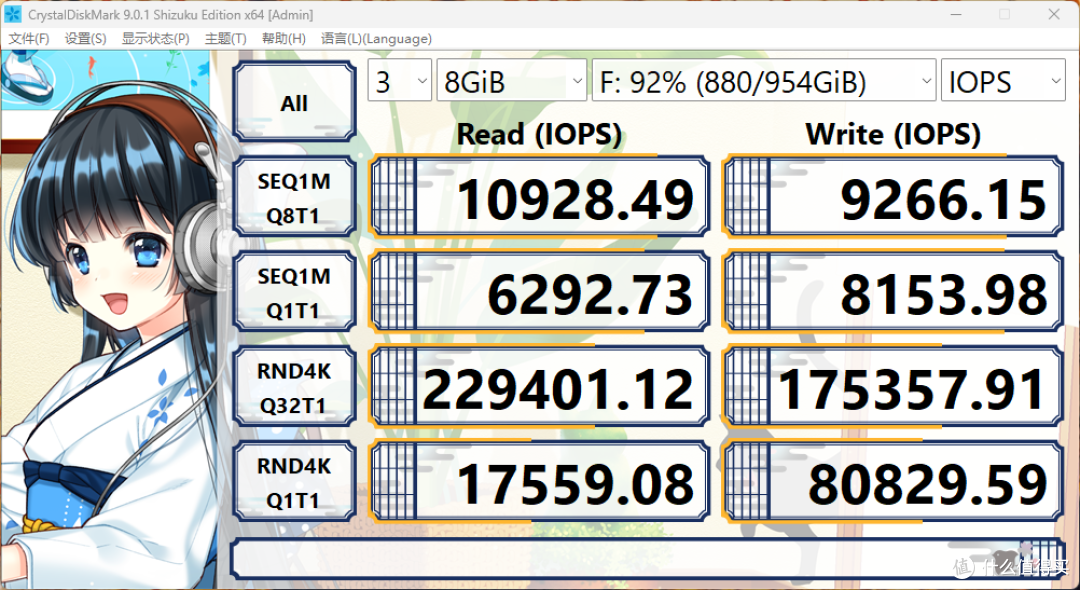Open the 主题(T) menu
The image size is (1080, 590).
[x=225, y=39]
